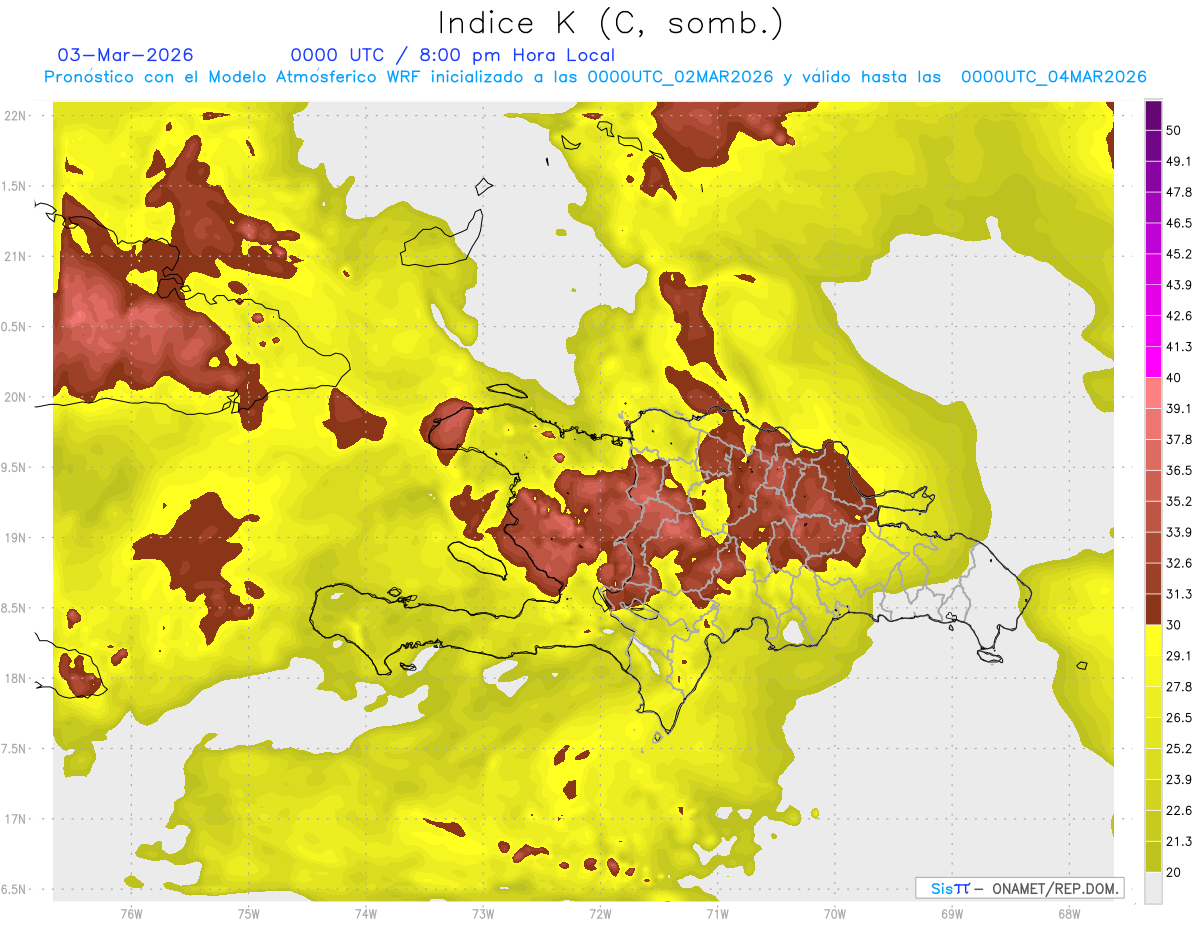Click the valid-until time '0000UTC_04MAR2026'

[1053, 77]
